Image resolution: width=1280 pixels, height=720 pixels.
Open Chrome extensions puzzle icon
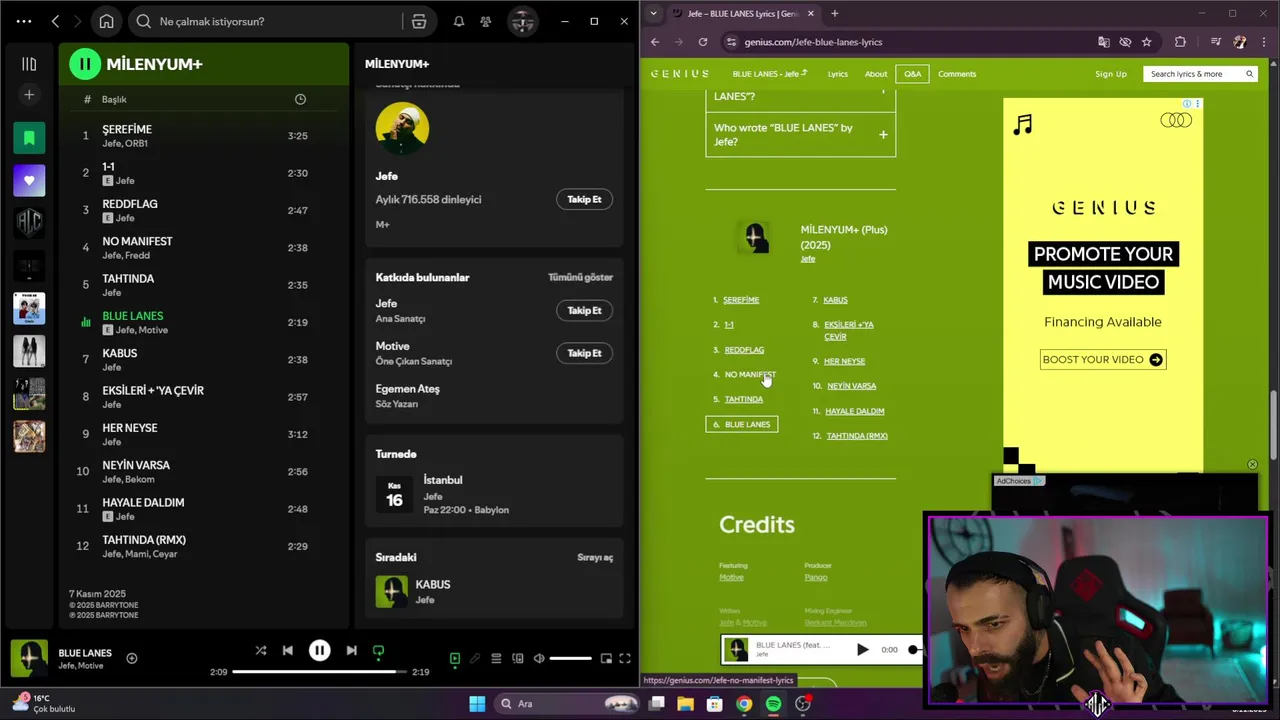point(1180,42)
